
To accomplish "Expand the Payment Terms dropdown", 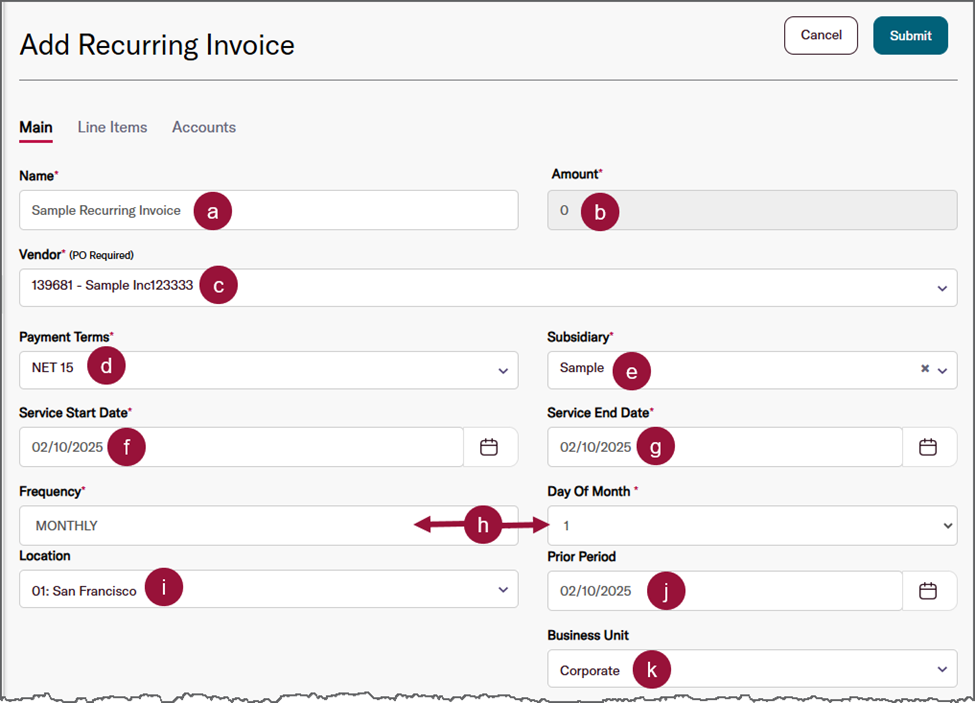I will pyautogui.click(x=503, y=370).
